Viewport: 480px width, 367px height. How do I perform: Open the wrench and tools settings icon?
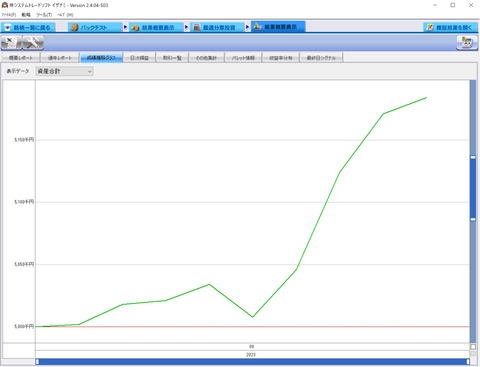pyautogui.click(x=33, y=43)
